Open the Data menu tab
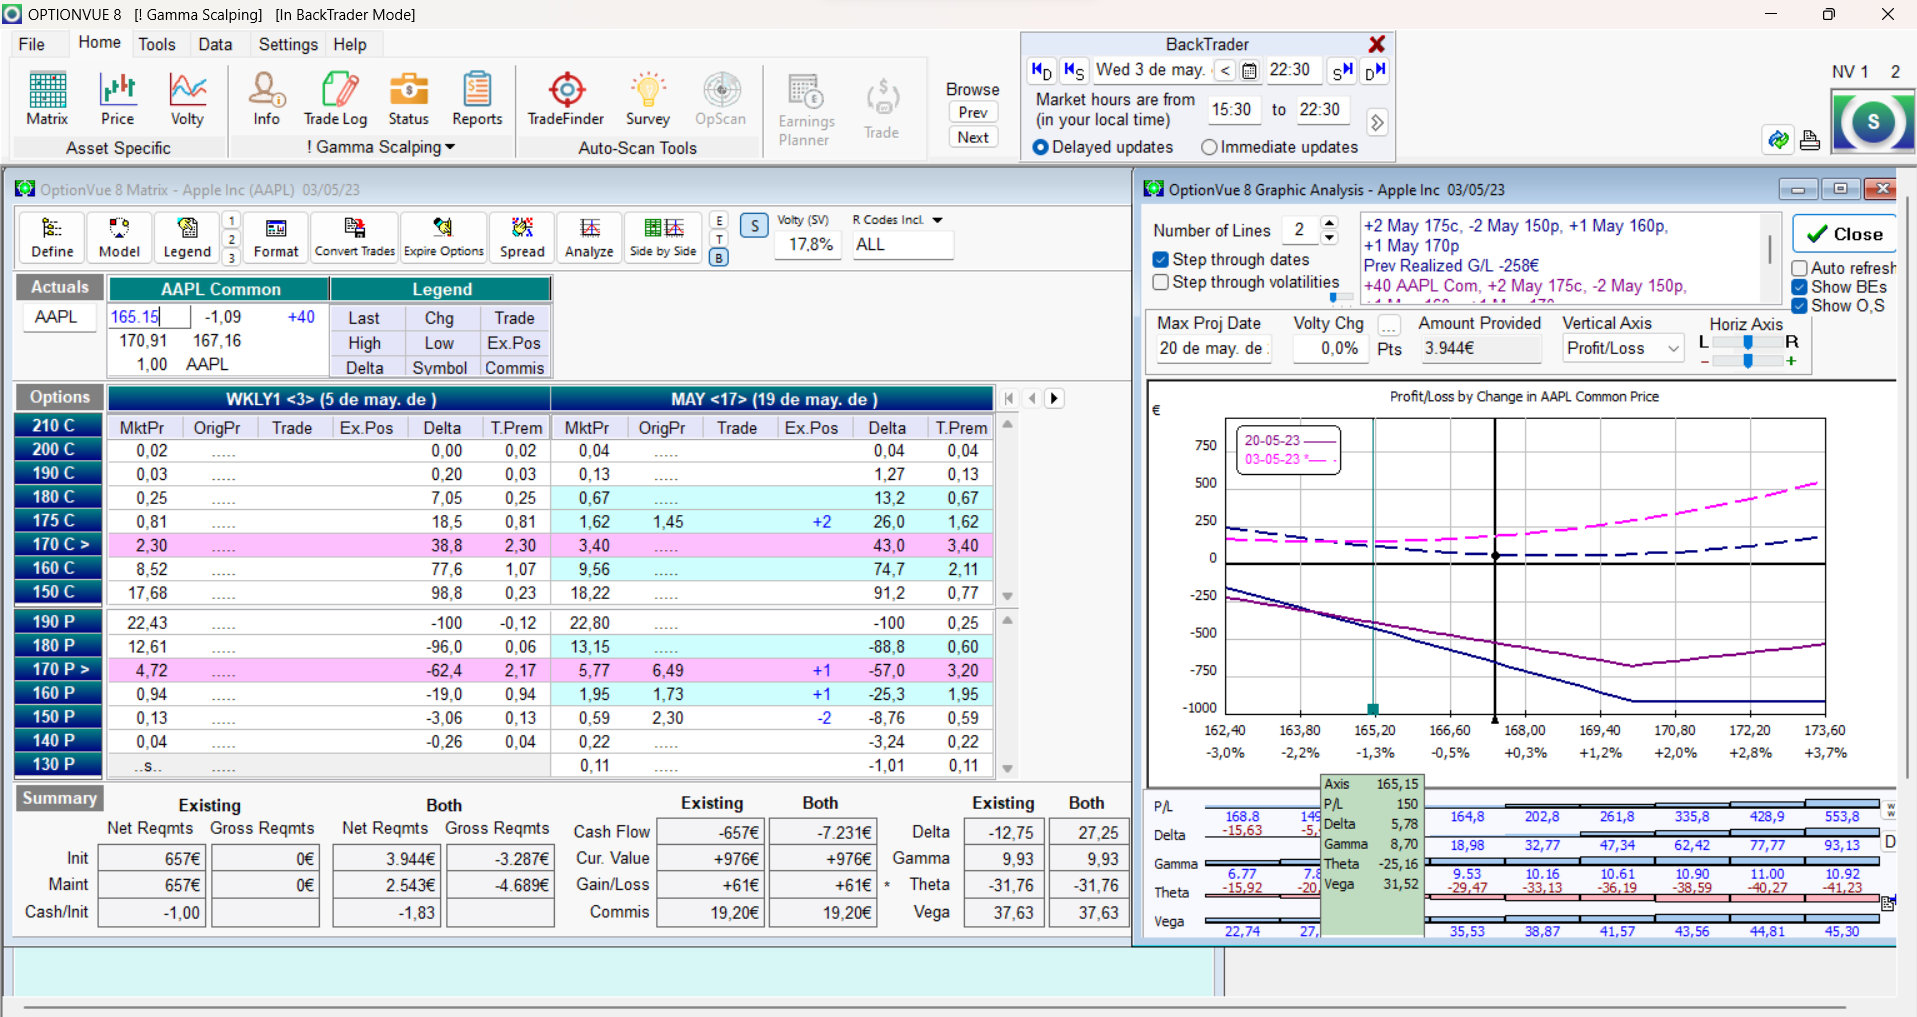The width and height of the screenshot is (1917, 1017). pos(215,44)
